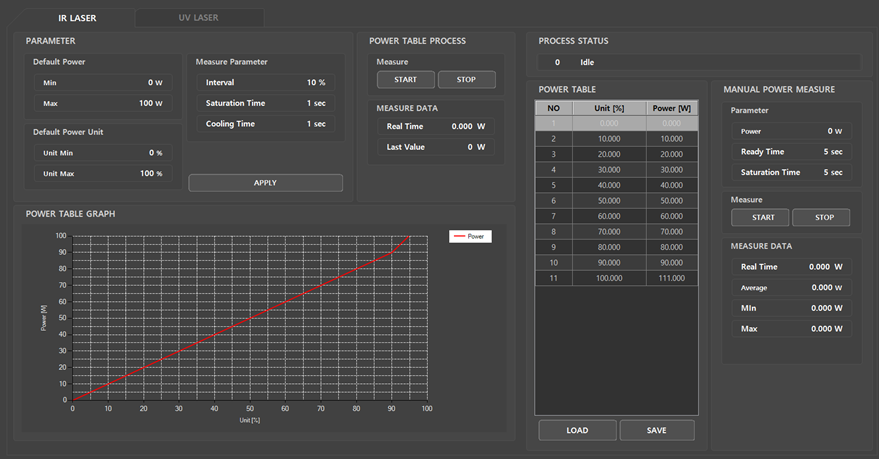Click the process status code 0
This screenshot has height=459, width=879.
point(557,62)
